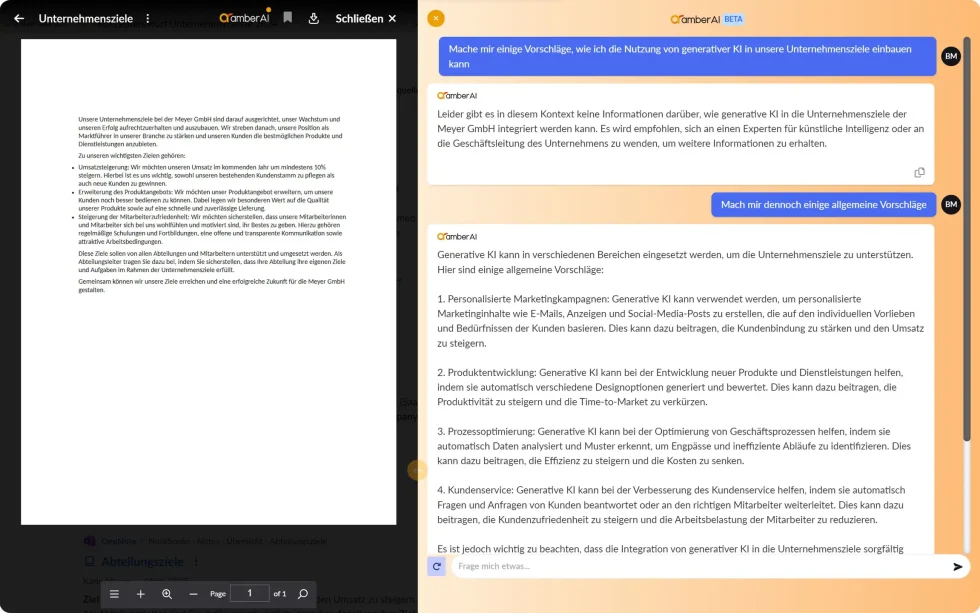Click the back arrow beside Unternehmensziele
Viewport: 980px width, 613px height.
coord(19,18)
